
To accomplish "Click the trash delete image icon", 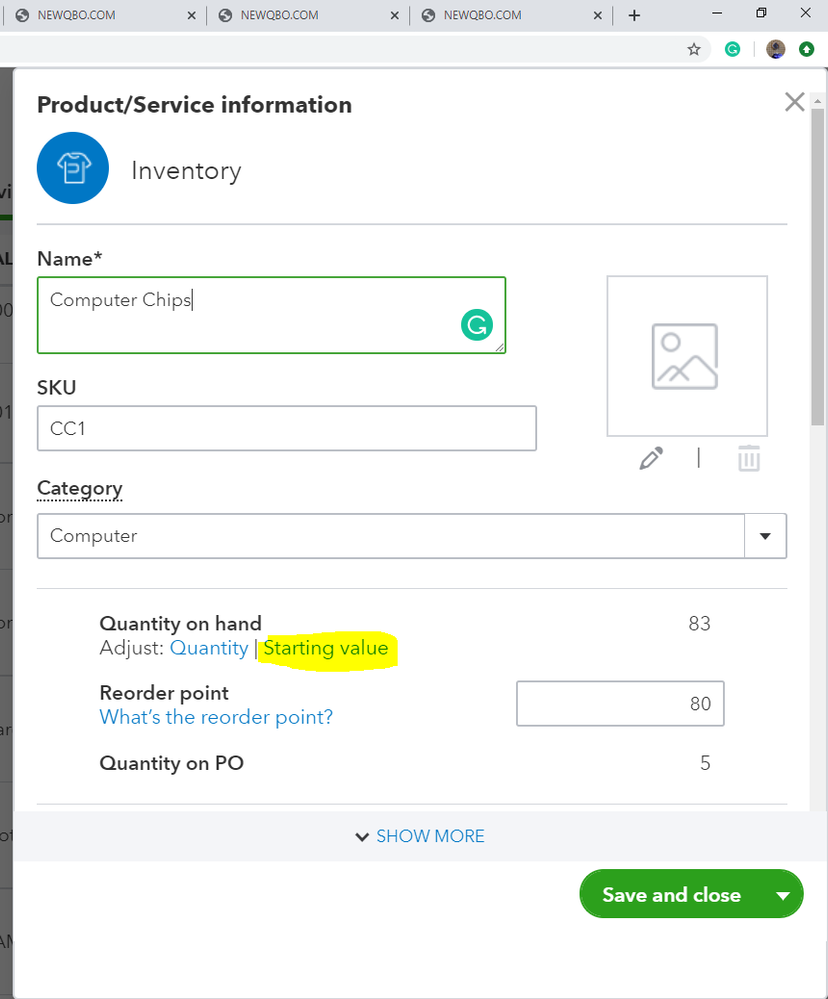I will coord(749,459).
